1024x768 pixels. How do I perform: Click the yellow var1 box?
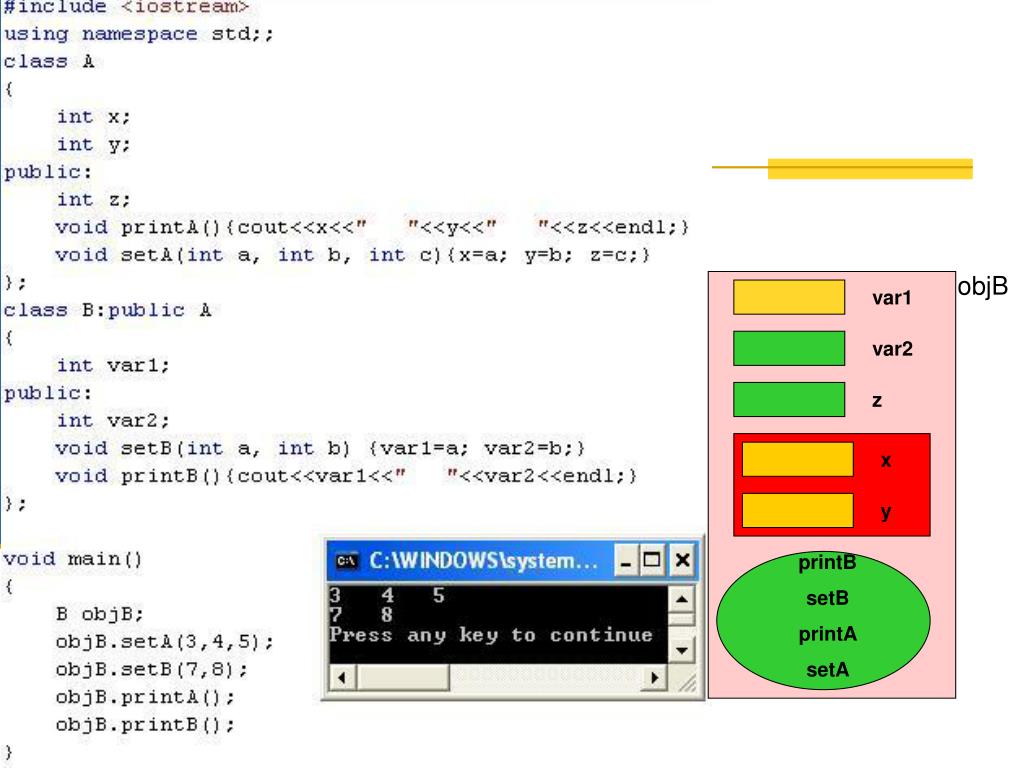coord(789,297)
